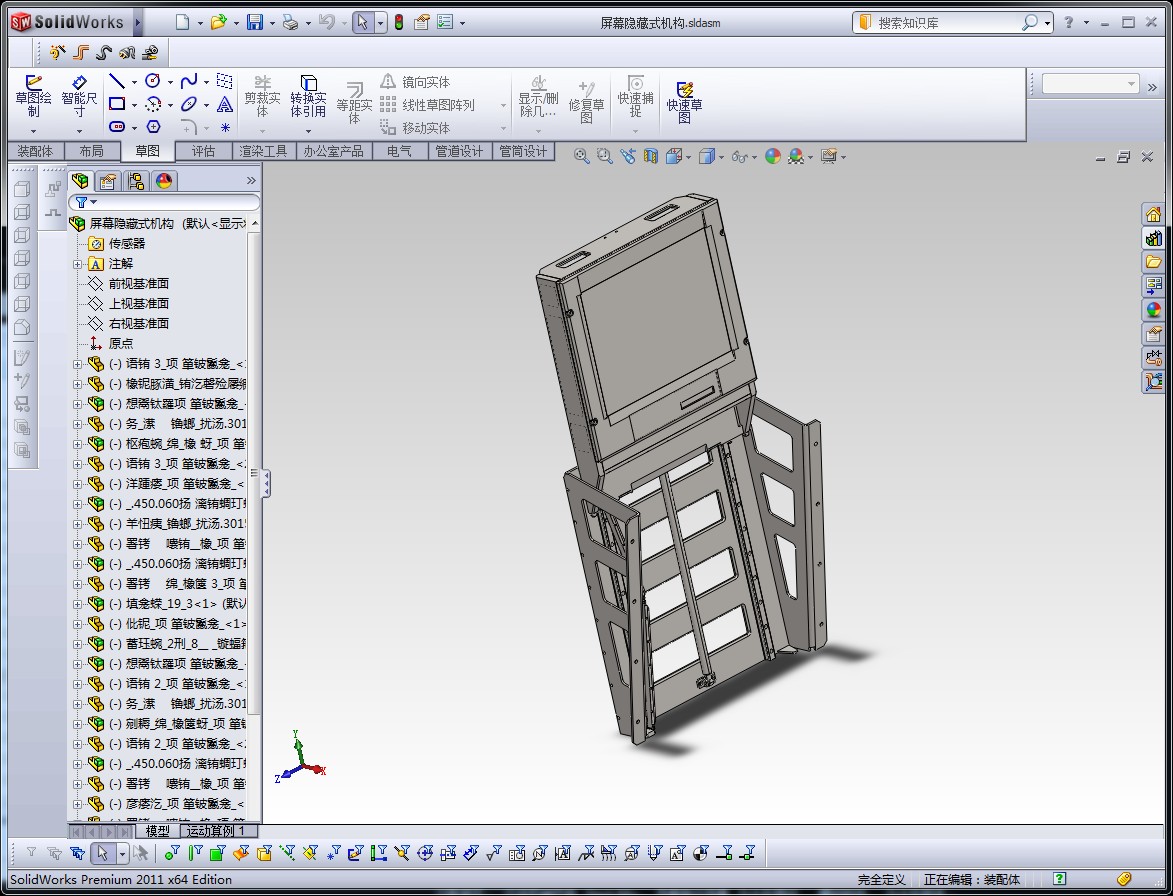Toggle the filter vertices icon
The height and width of the screenshot is (896, 1173).
click(172, 853)
